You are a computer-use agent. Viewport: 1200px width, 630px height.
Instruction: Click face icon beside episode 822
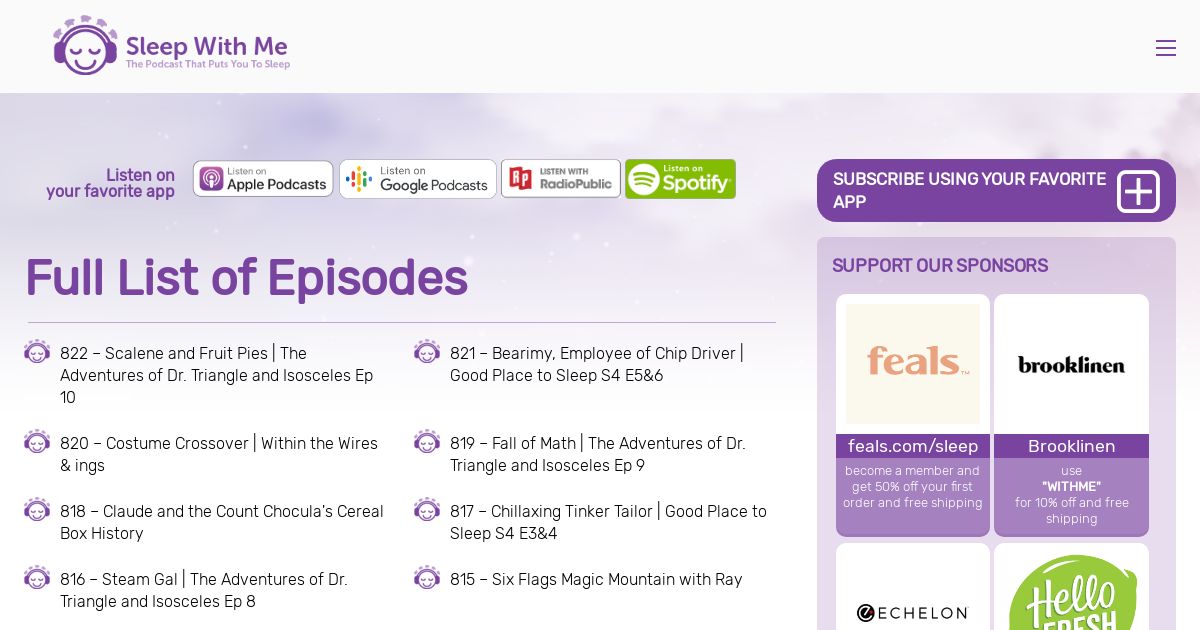[37, 352]
